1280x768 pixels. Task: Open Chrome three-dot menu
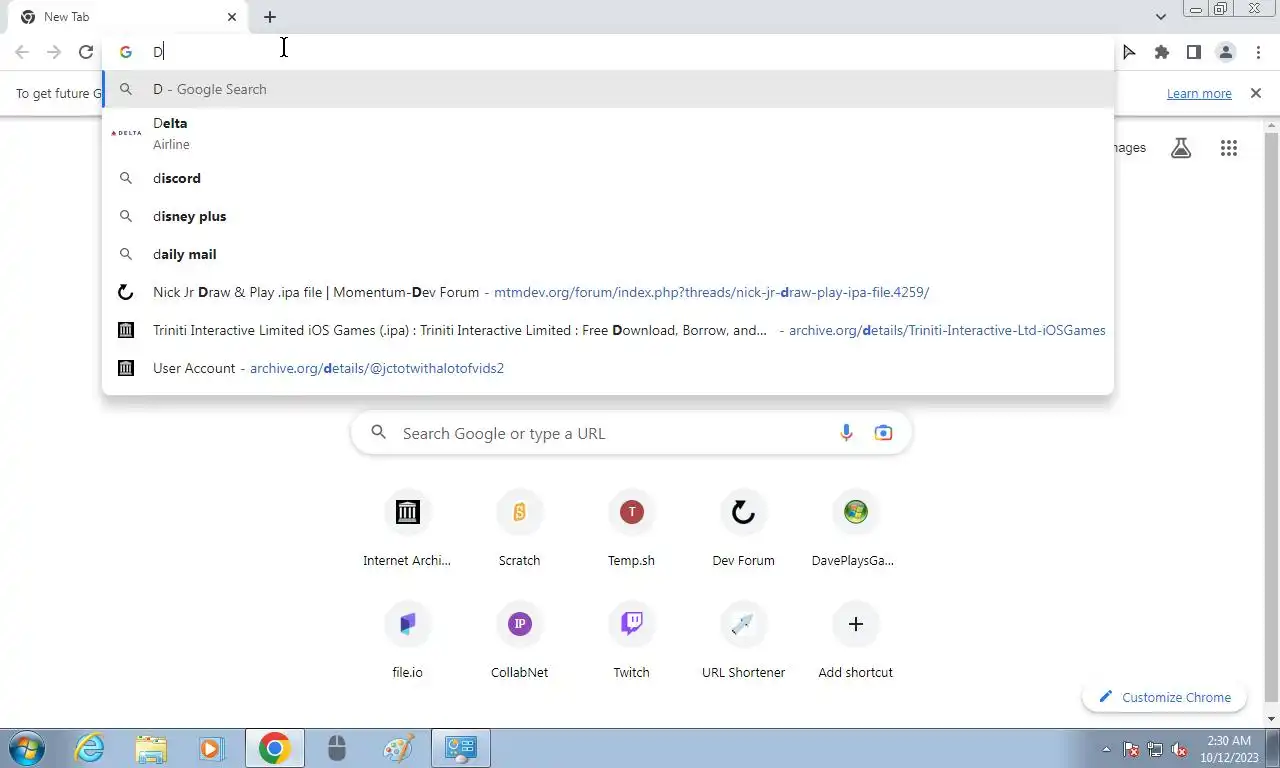(x=1258, y=52)
